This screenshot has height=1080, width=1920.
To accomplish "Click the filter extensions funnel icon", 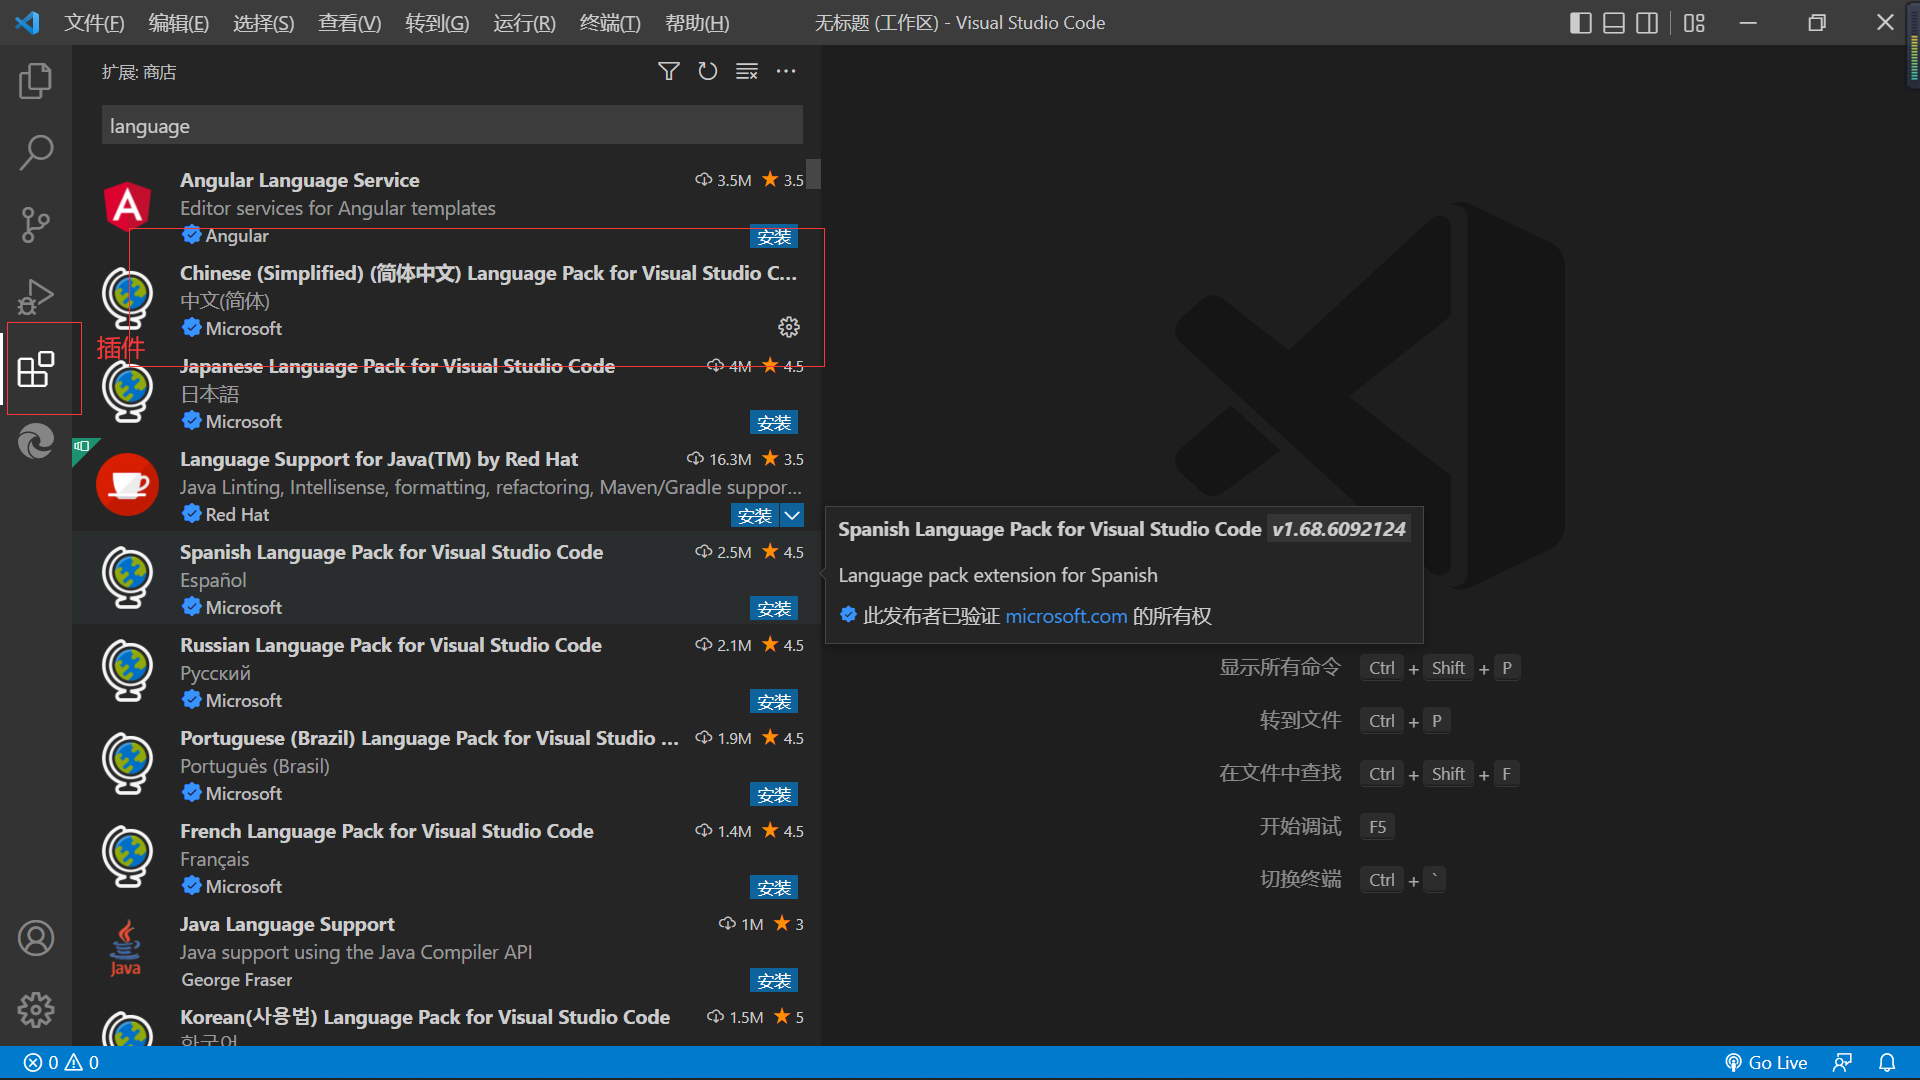I will 669,71.
